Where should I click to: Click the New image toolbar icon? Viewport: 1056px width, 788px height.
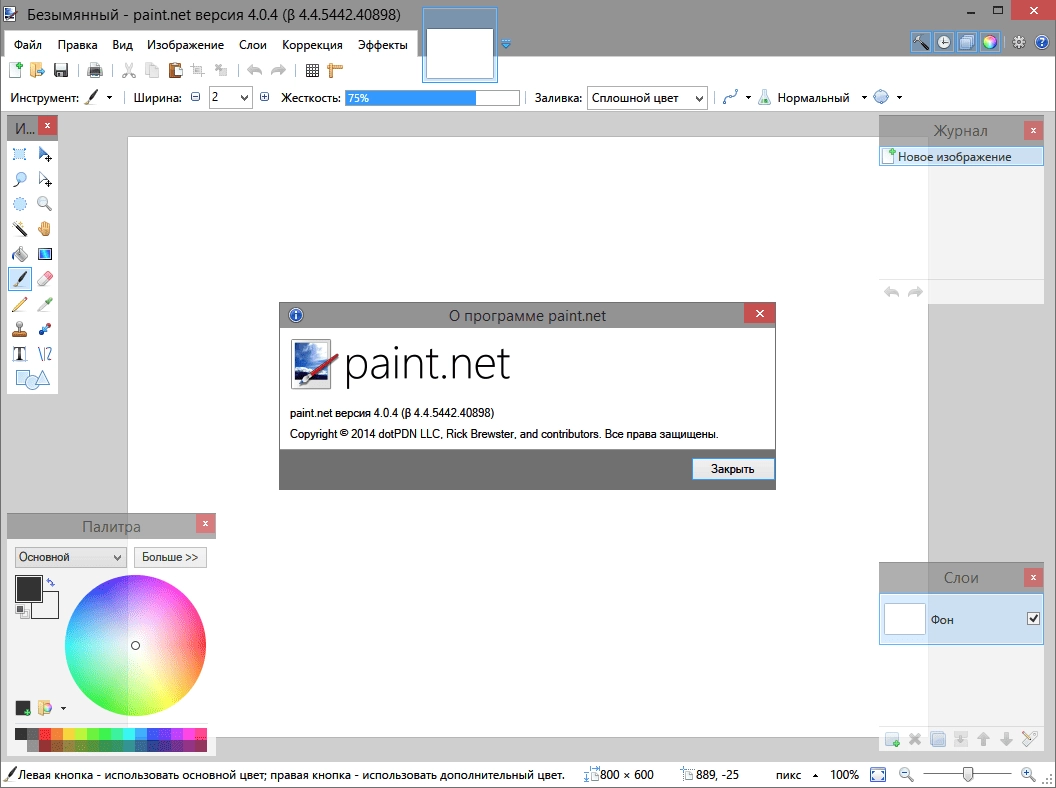pos(15,69)
